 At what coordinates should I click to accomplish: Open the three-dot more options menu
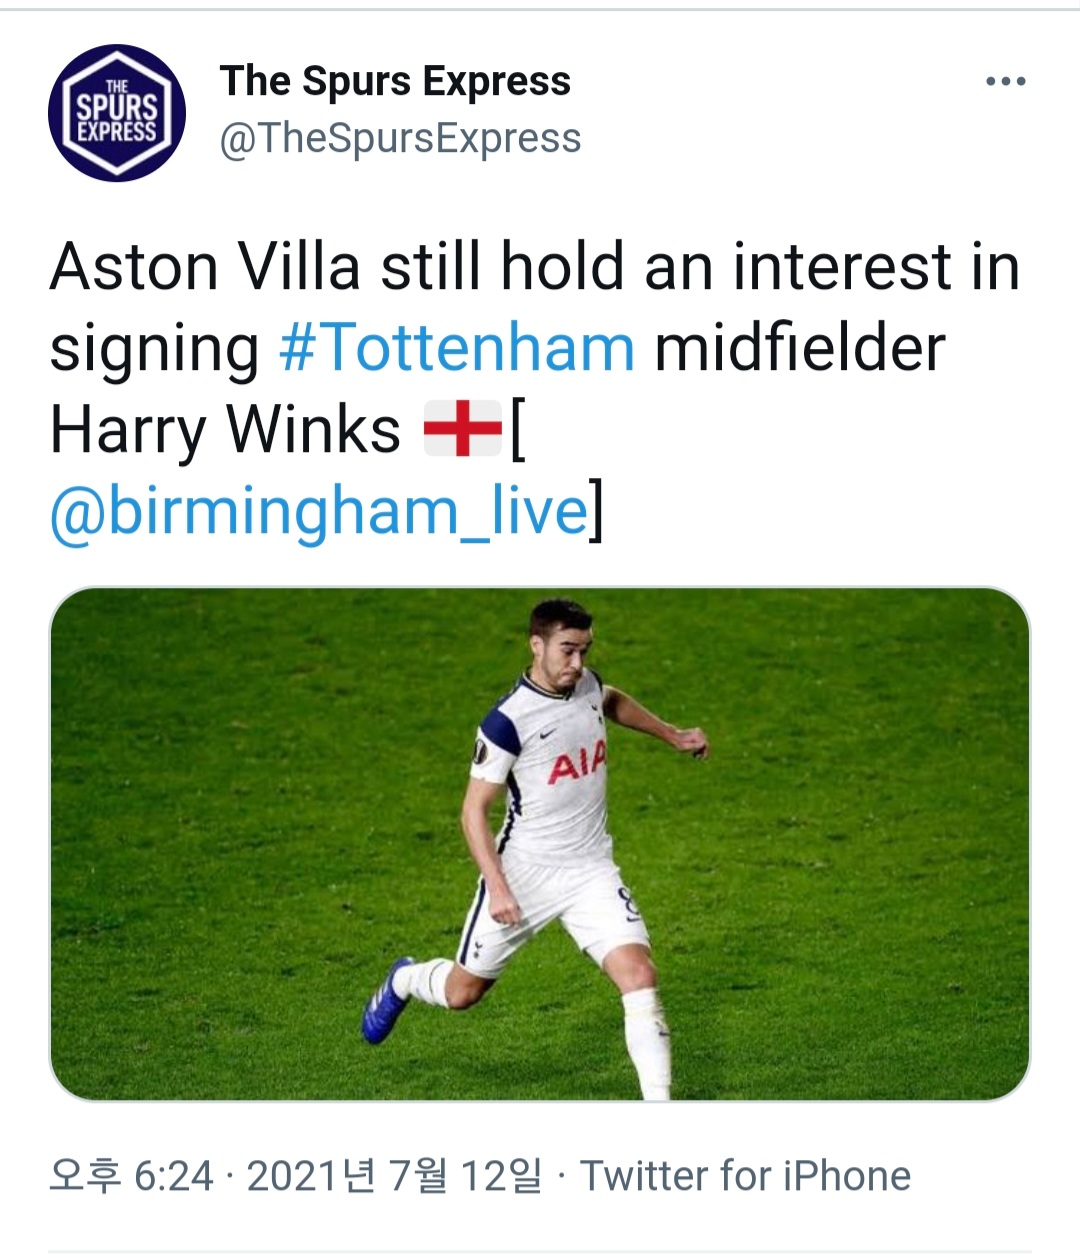coord(1005,81)
